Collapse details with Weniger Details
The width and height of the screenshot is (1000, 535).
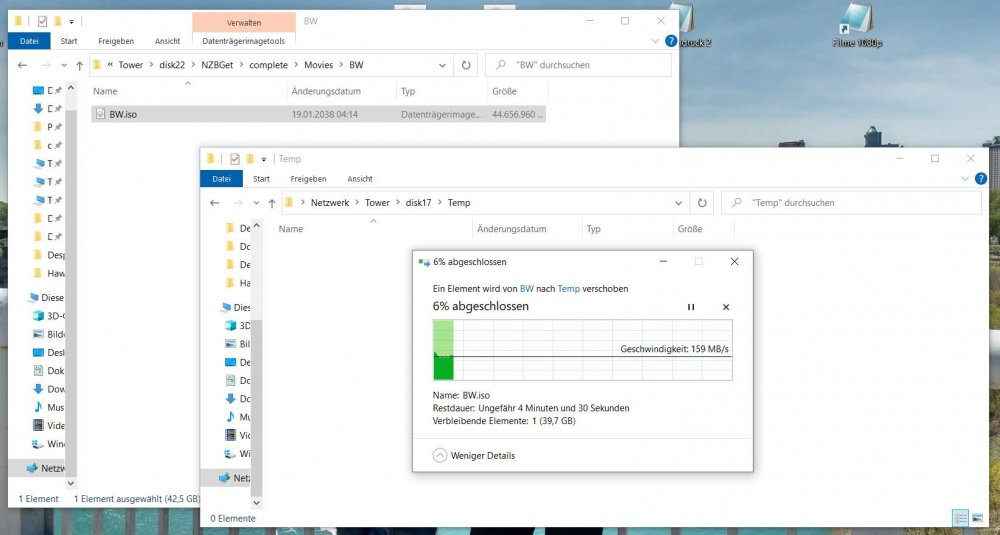[474, 455]
